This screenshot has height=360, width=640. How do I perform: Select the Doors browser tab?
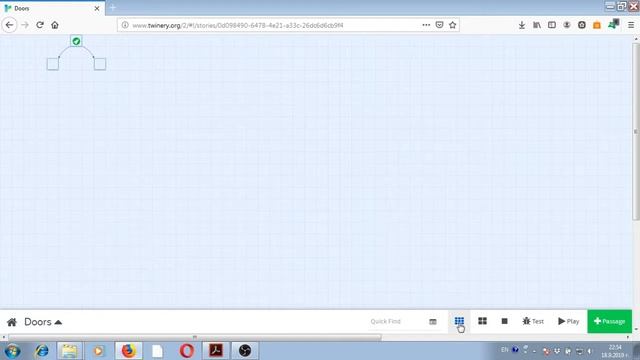click(52, 8)
